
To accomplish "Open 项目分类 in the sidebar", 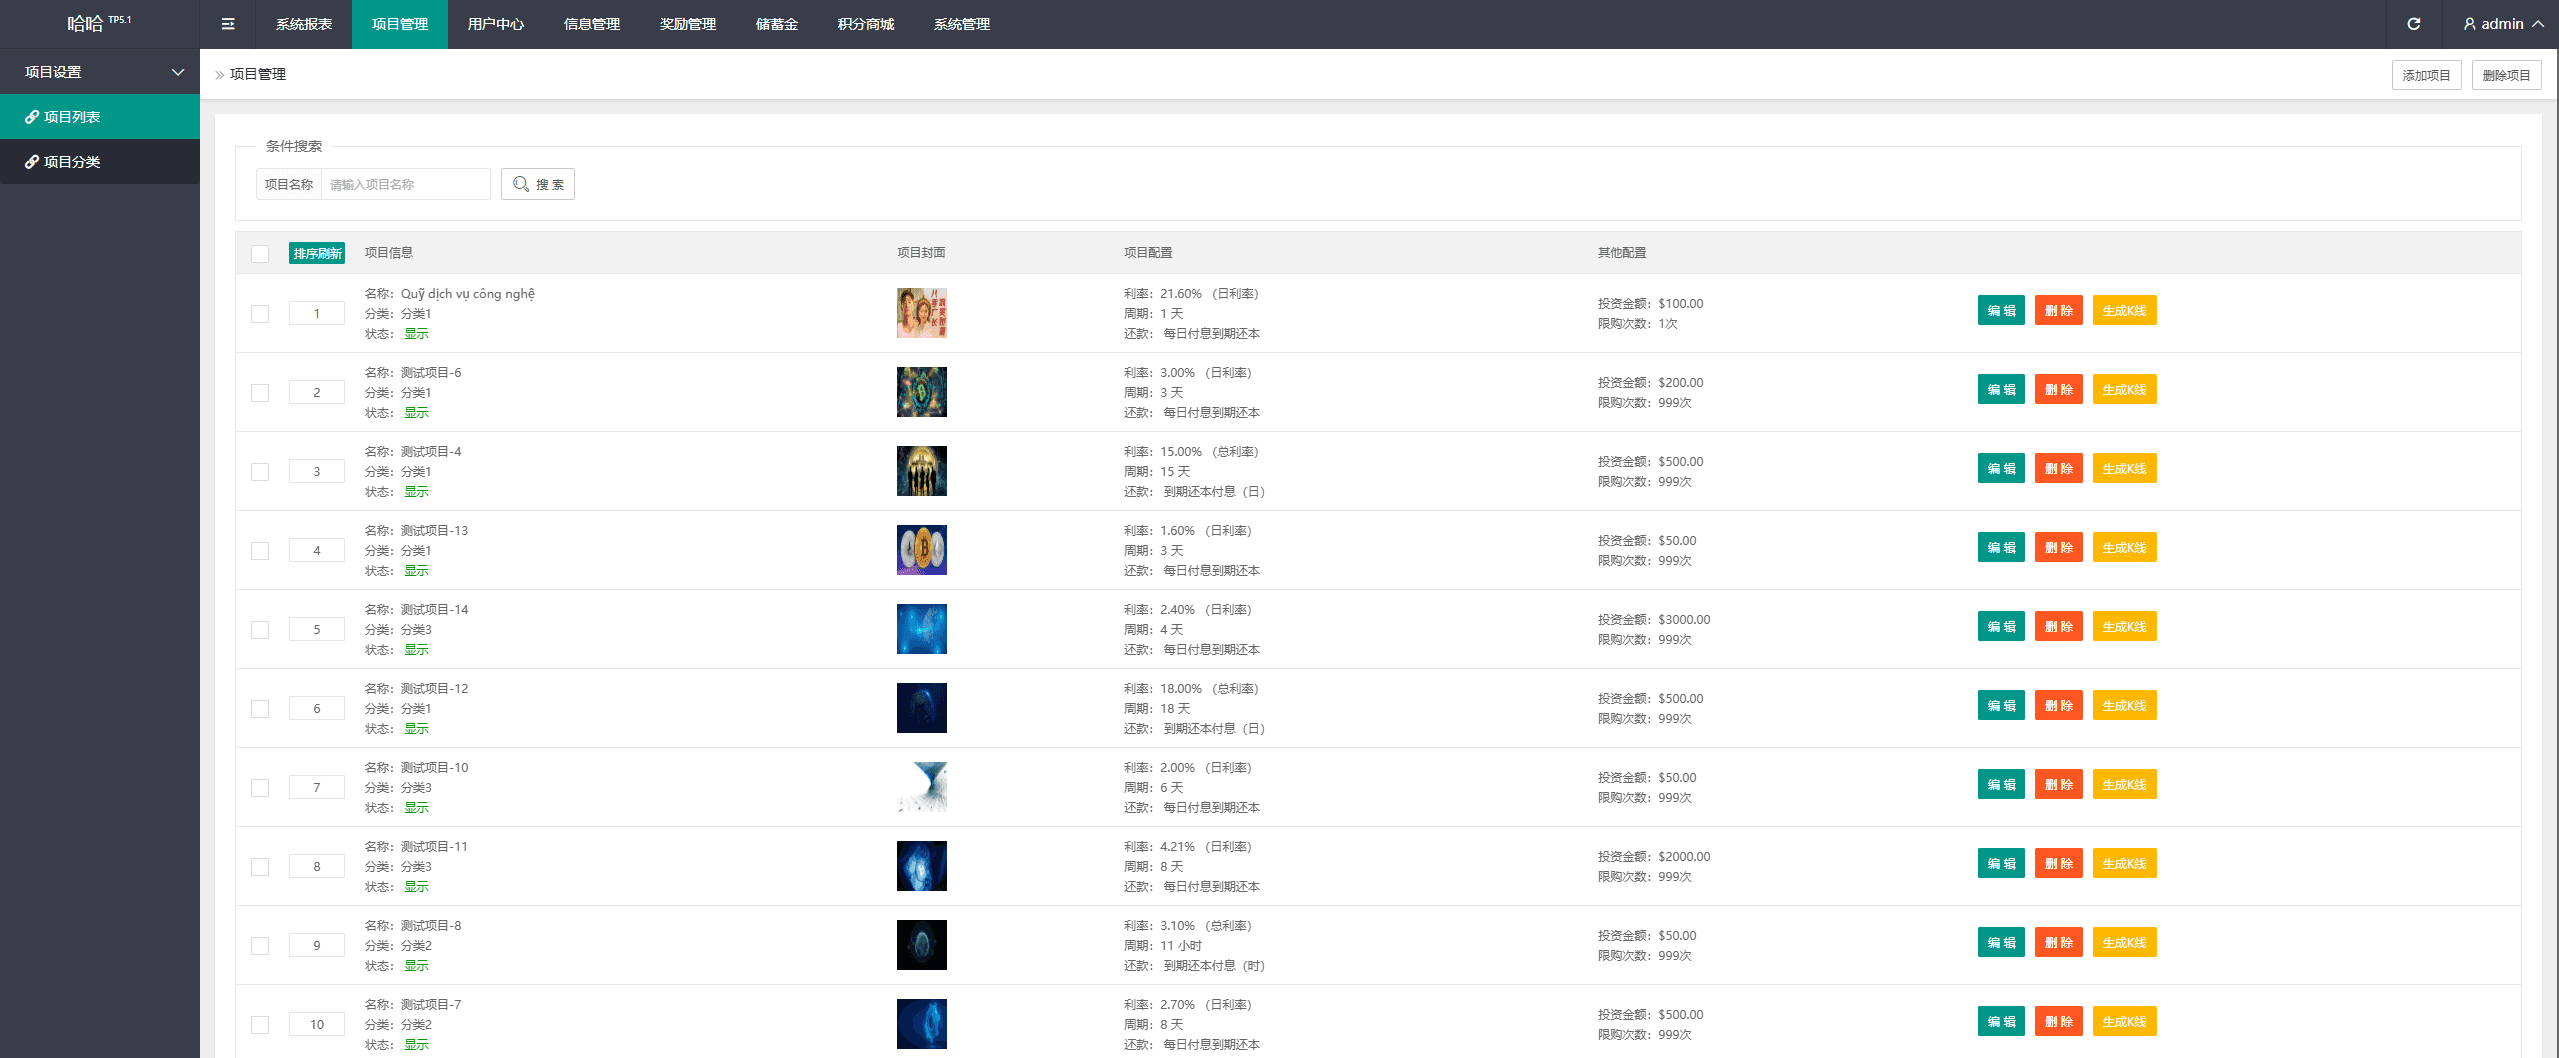I will pyautogui.click(x=100, y=162).
